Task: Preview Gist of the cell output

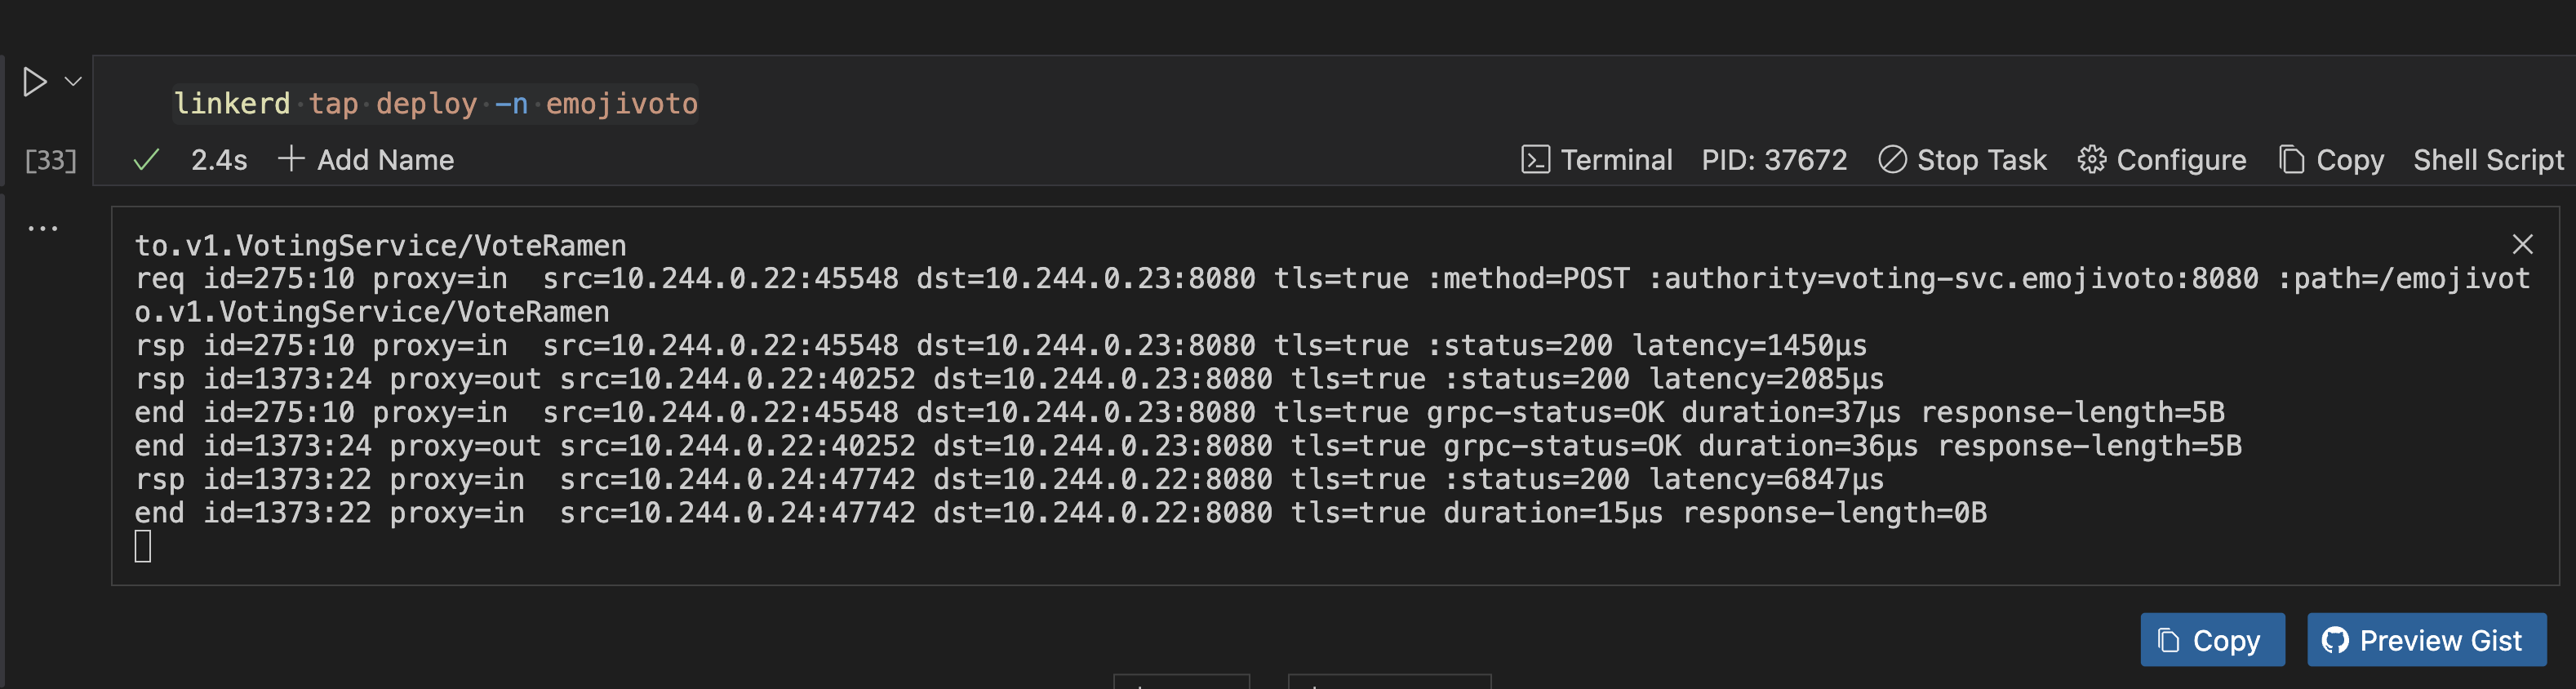Action: pyautogui.click(x=2426, y=640)
